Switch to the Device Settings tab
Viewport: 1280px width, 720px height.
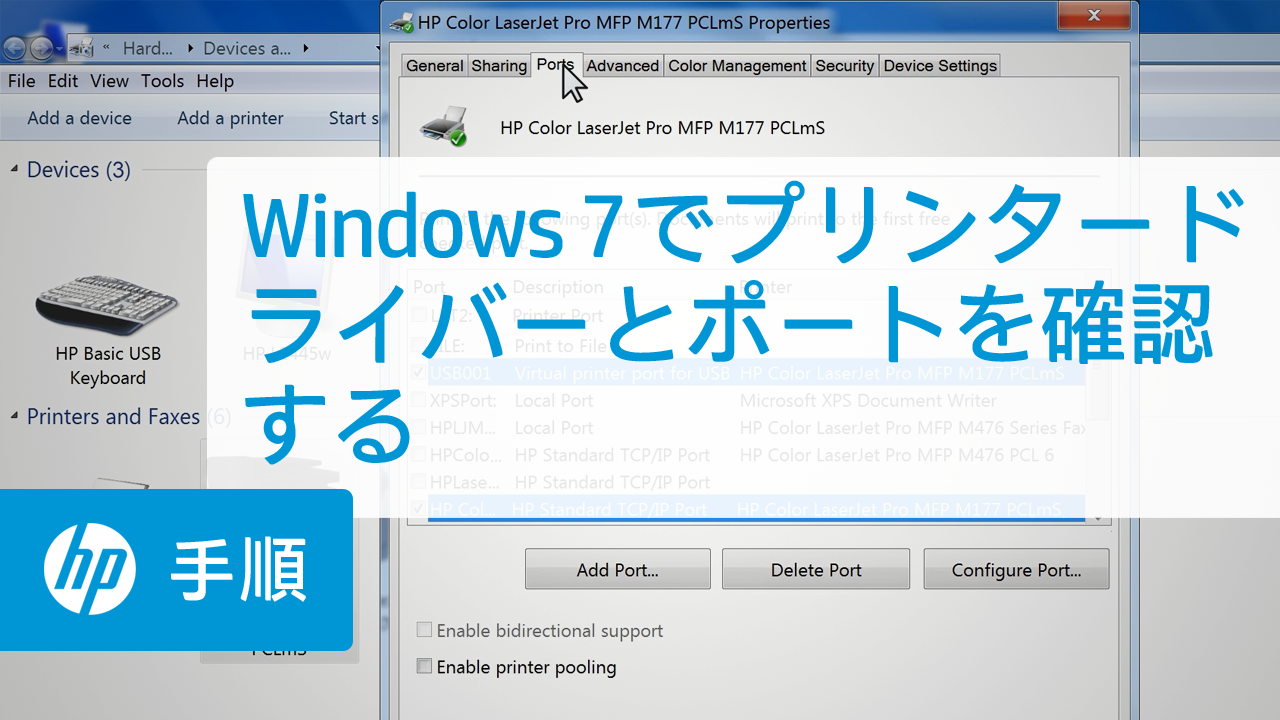pos(940,66)
